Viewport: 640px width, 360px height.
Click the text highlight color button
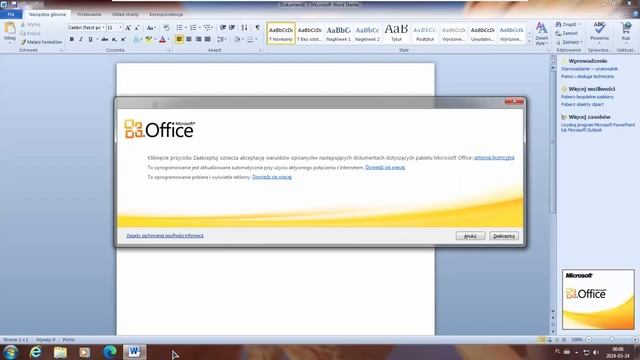(149, 39)
